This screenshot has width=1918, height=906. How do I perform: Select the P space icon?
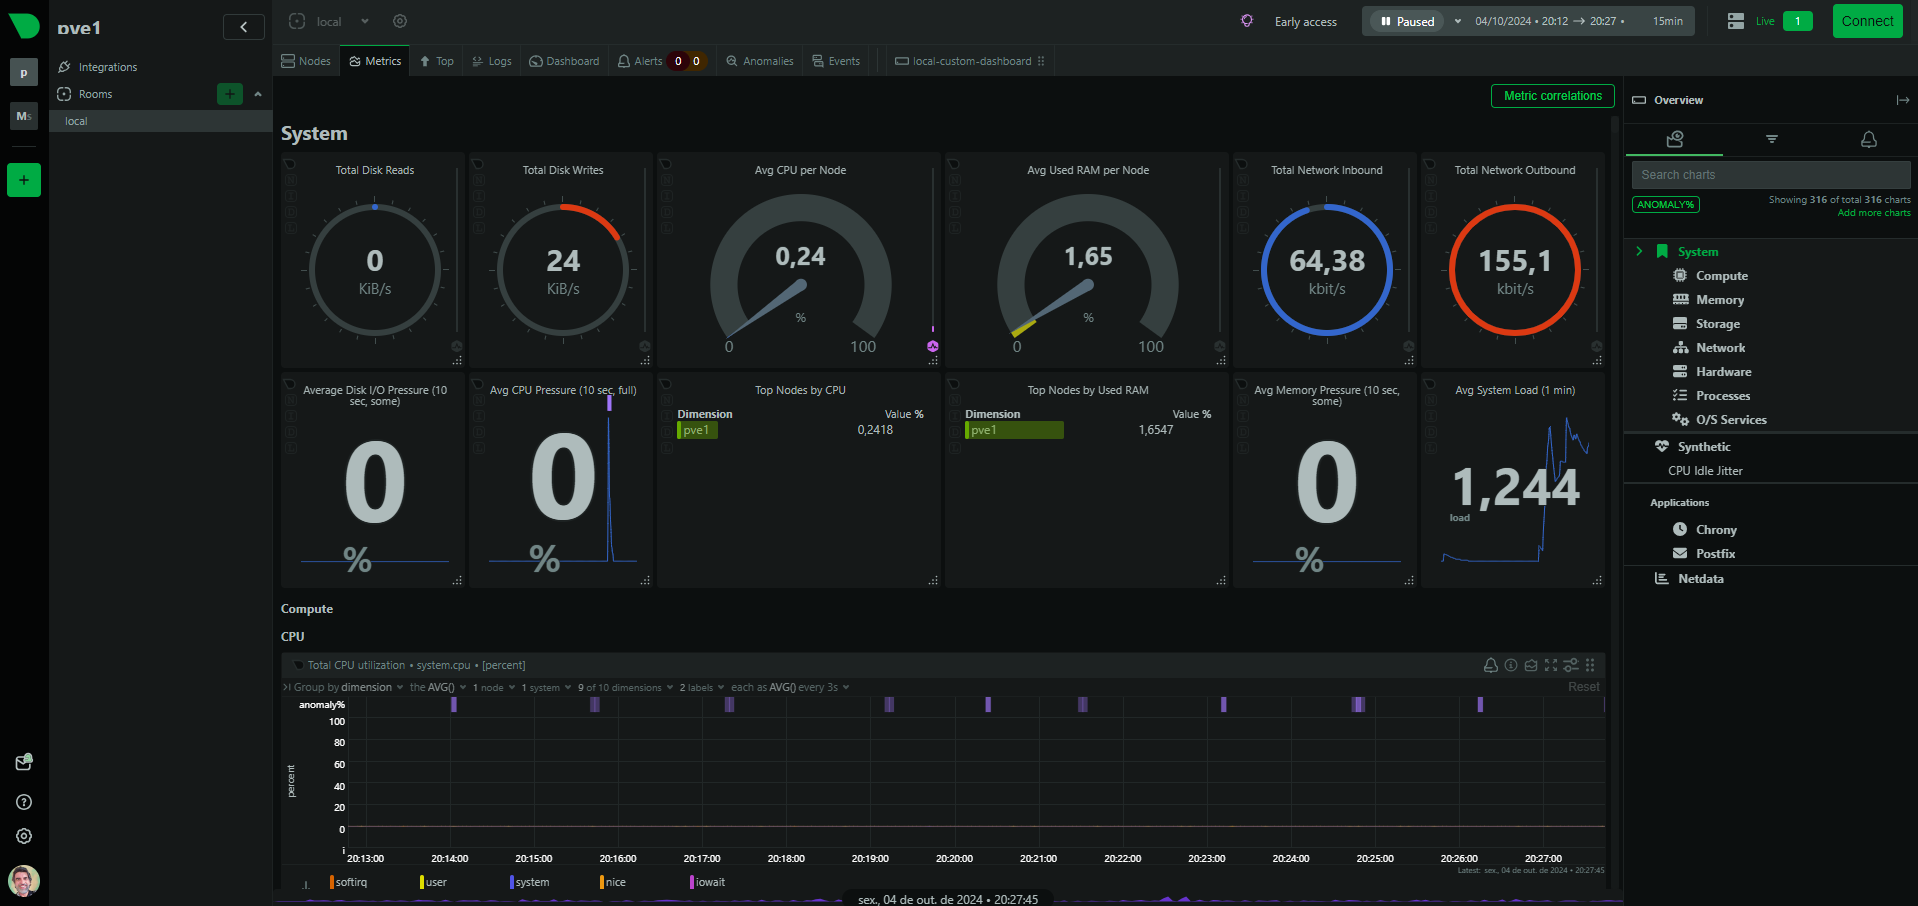pos(24,72)
